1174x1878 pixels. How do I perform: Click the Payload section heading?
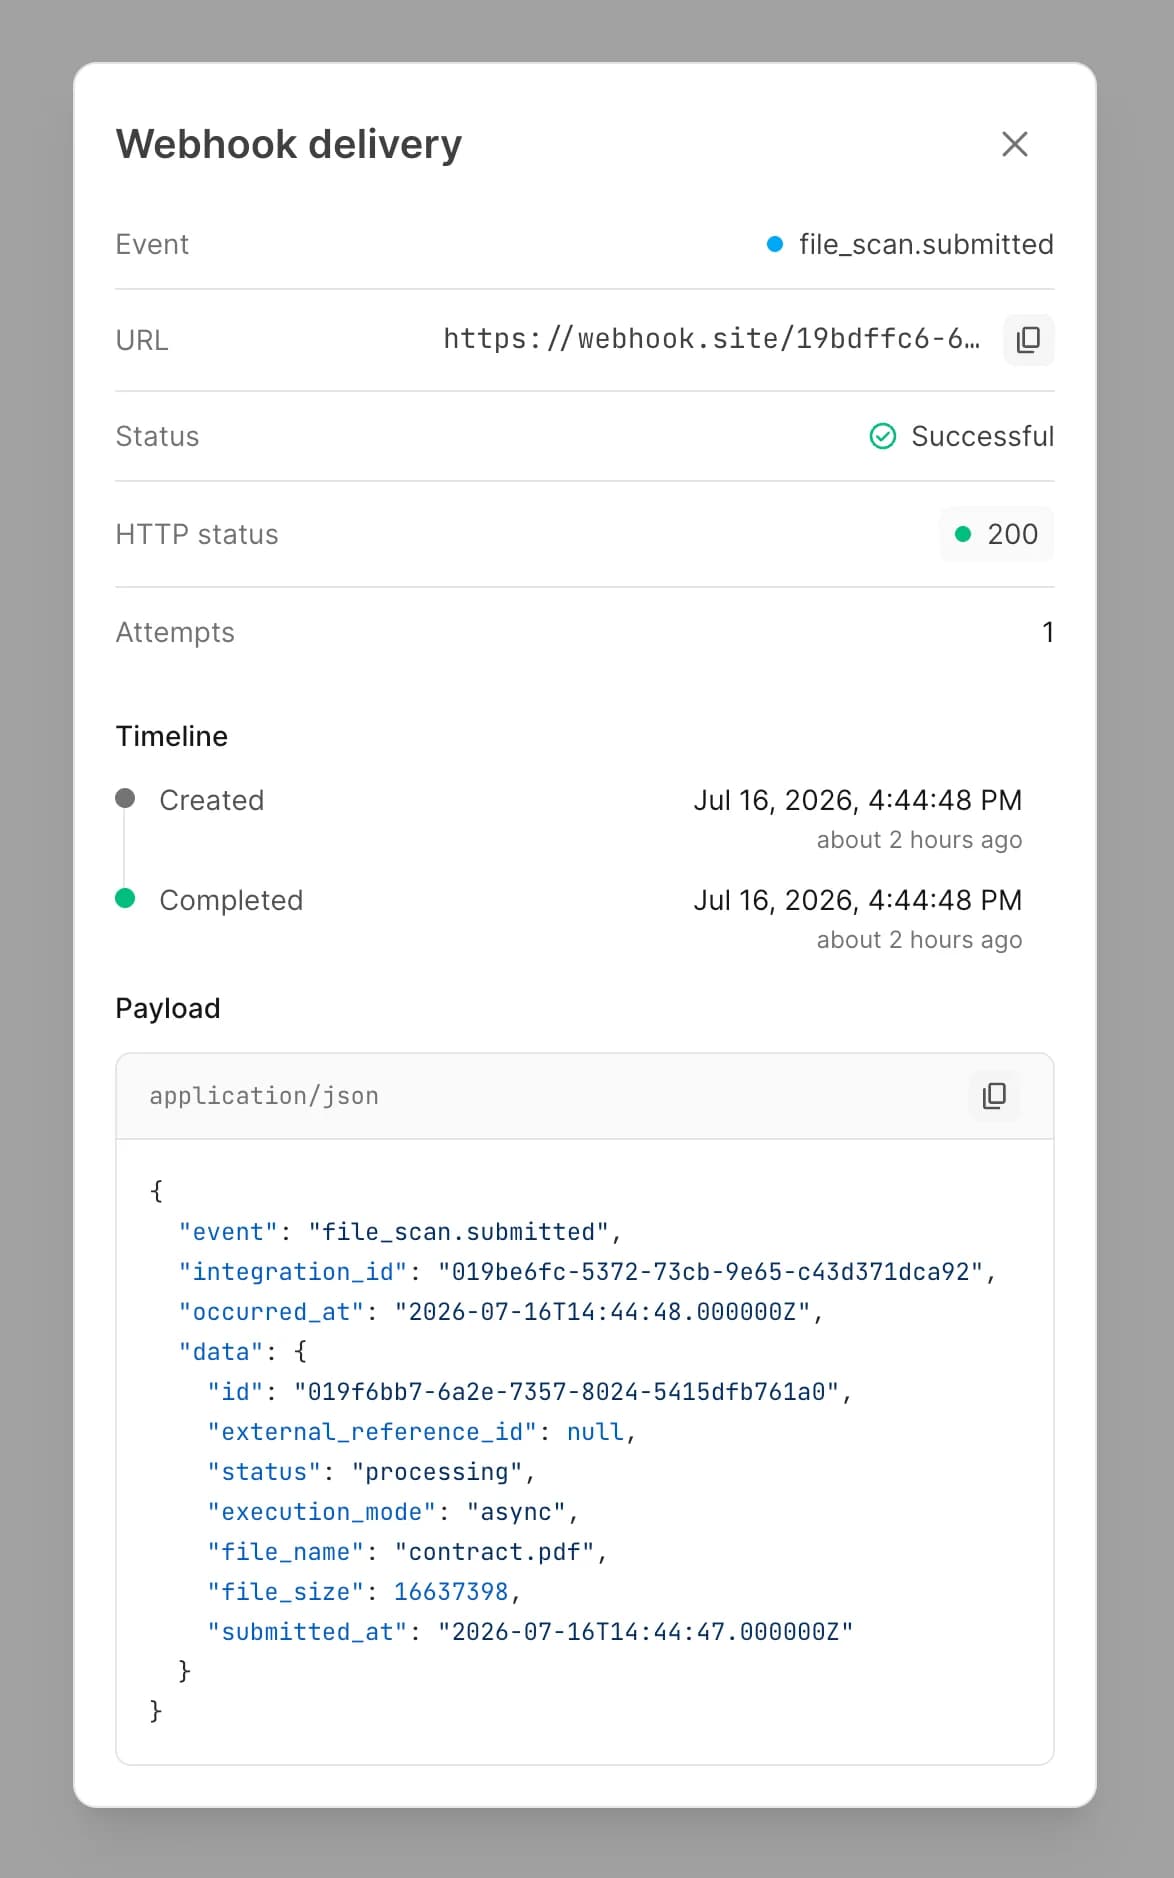click(x=168, y=1008)
